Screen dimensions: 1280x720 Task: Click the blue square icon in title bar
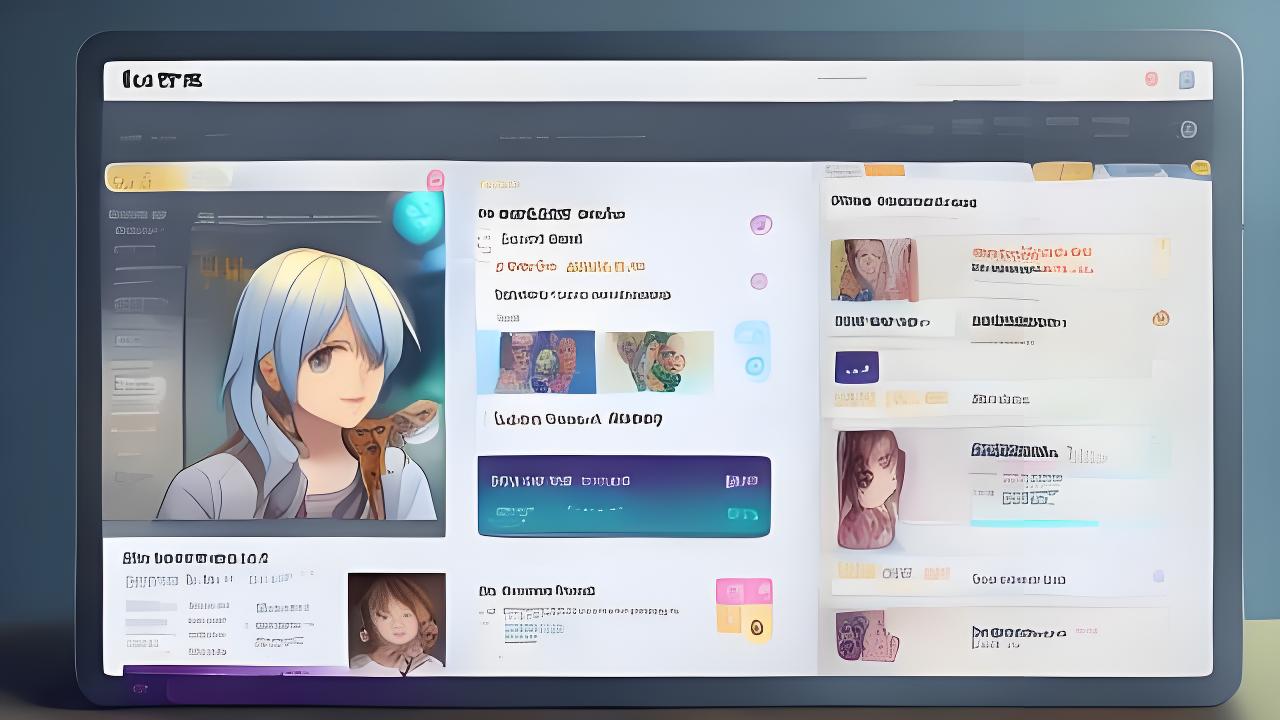click(x=1186, y=80)
